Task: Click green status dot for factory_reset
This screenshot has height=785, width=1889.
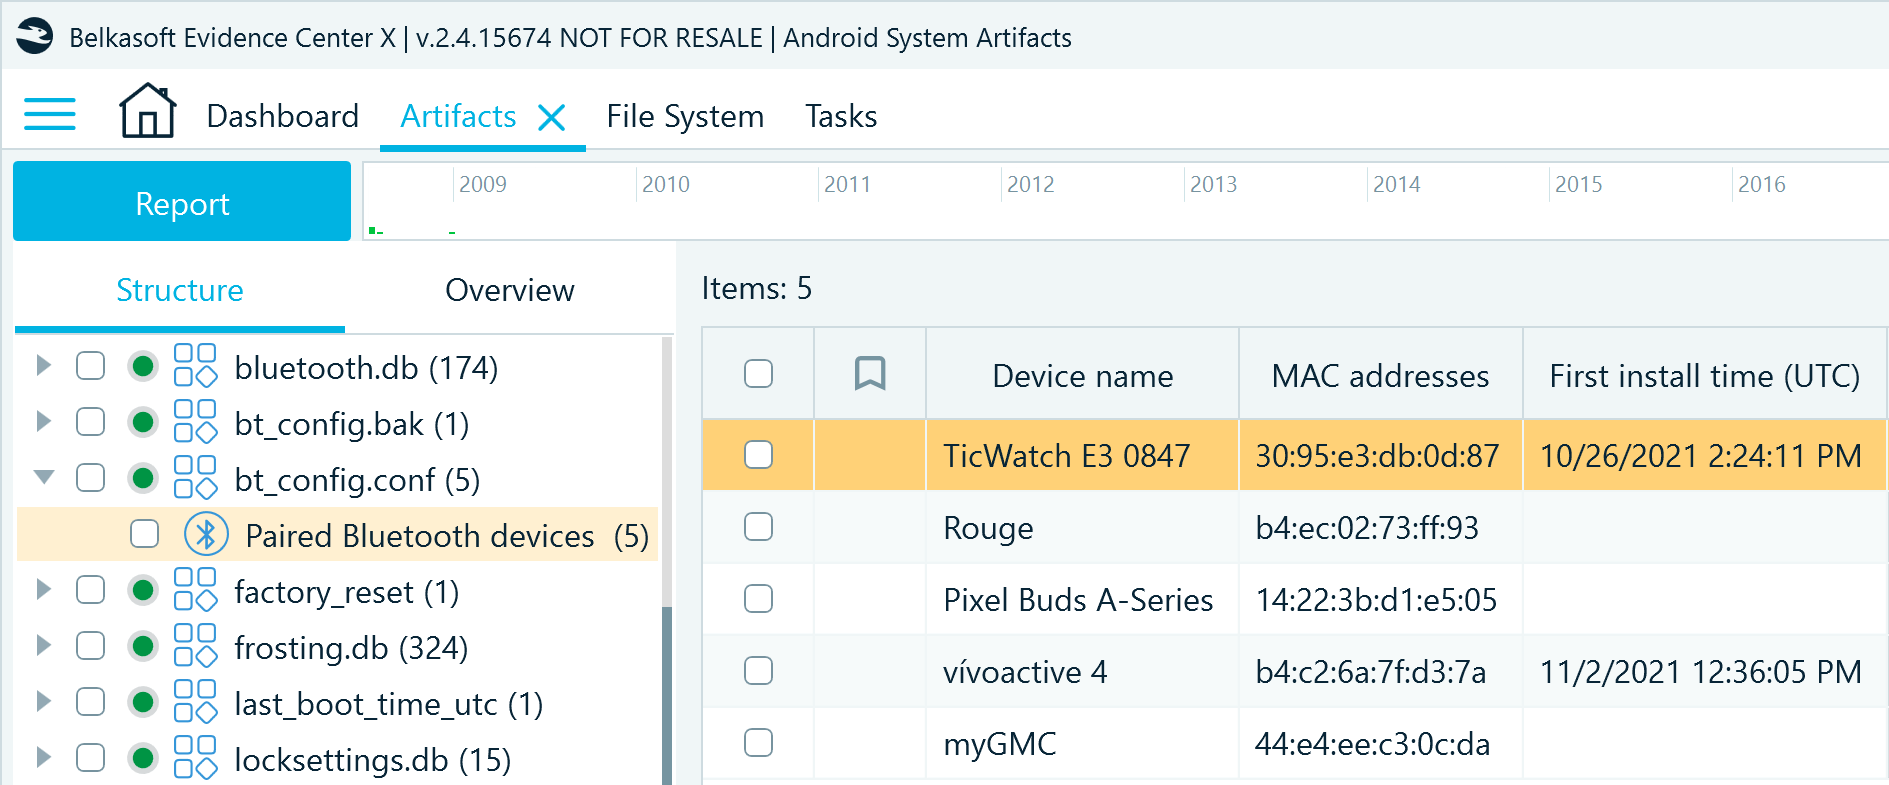Action: (143, 590)
